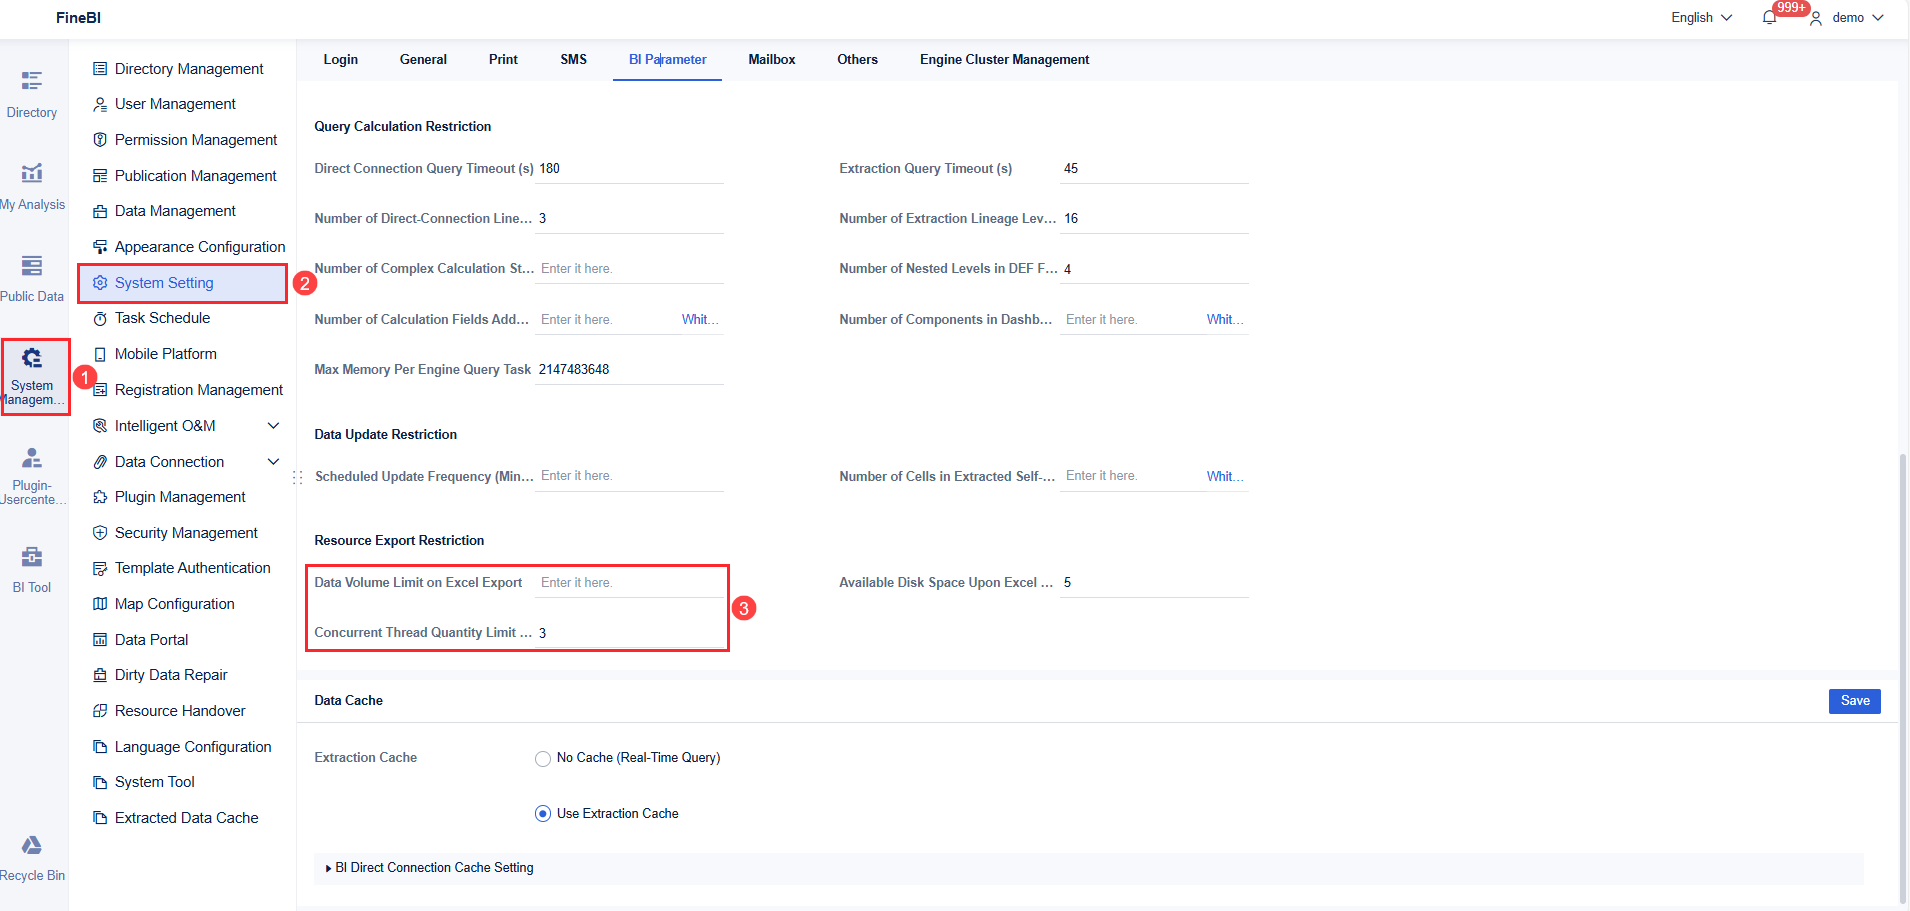Screen dimensions: 1910x911
Task: Open the English language dropdown
Action: click(x=1701, y=18)
